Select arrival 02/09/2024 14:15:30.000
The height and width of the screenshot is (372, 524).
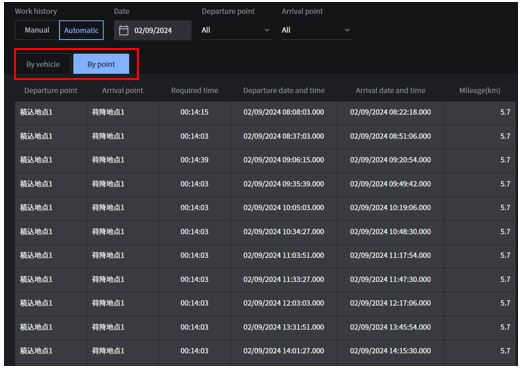(390, 351)
